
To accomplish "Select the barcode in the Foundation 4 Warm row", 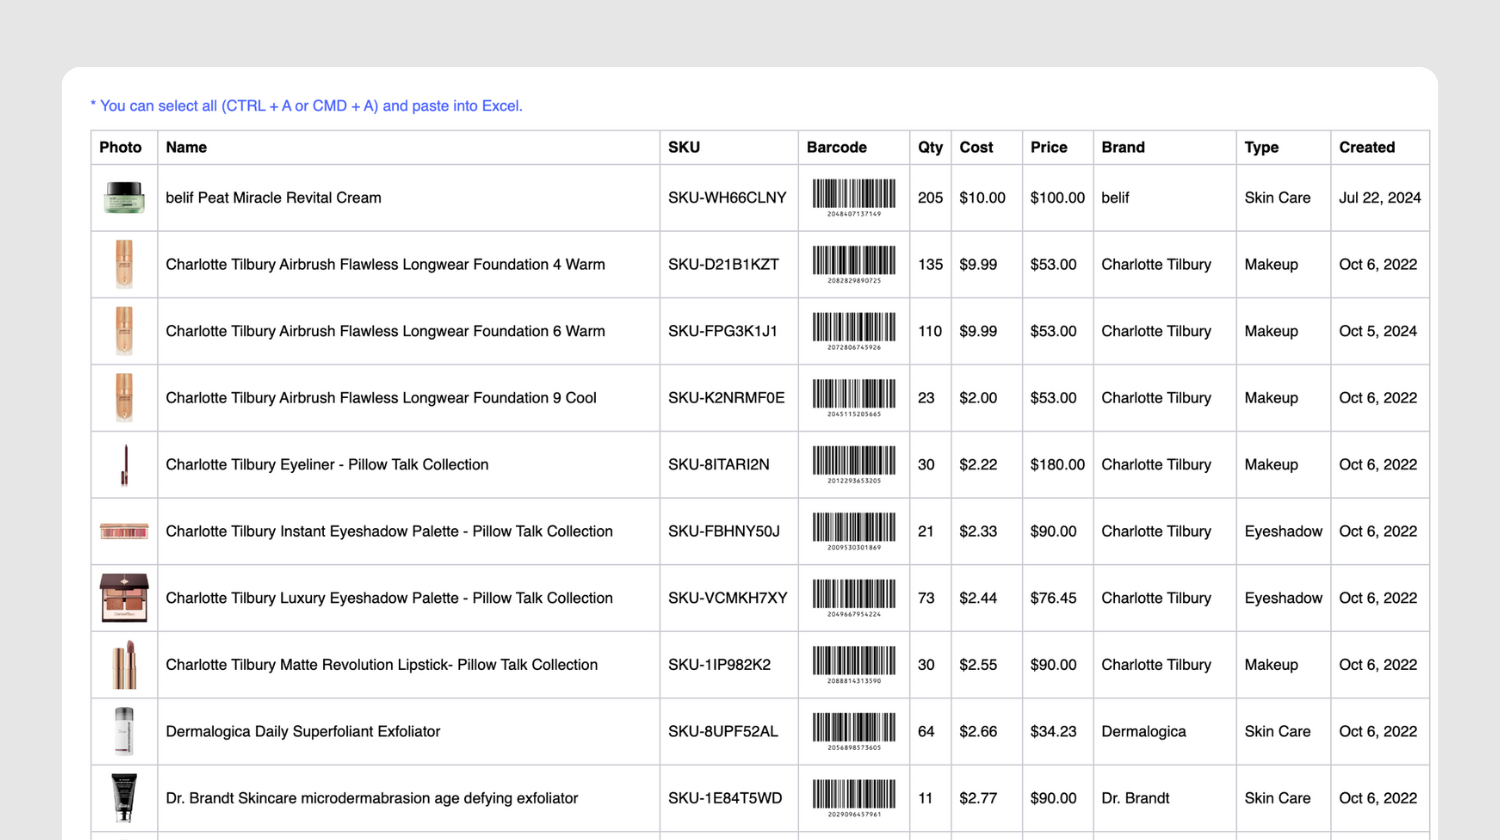I will 854,264.
